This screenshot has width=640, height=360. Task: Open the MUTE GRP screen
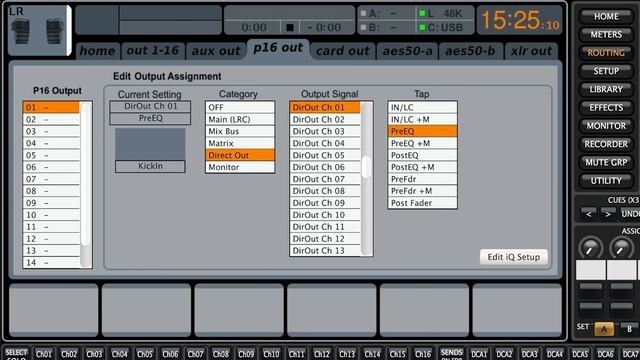(606, 162)
